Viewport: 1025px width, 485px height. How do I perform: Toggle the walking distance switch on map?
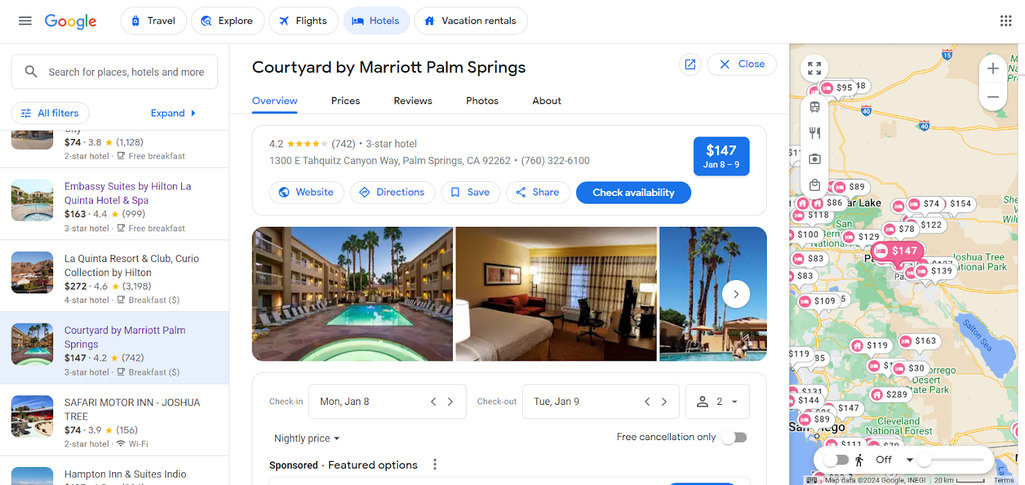click(x=838, y=460)
